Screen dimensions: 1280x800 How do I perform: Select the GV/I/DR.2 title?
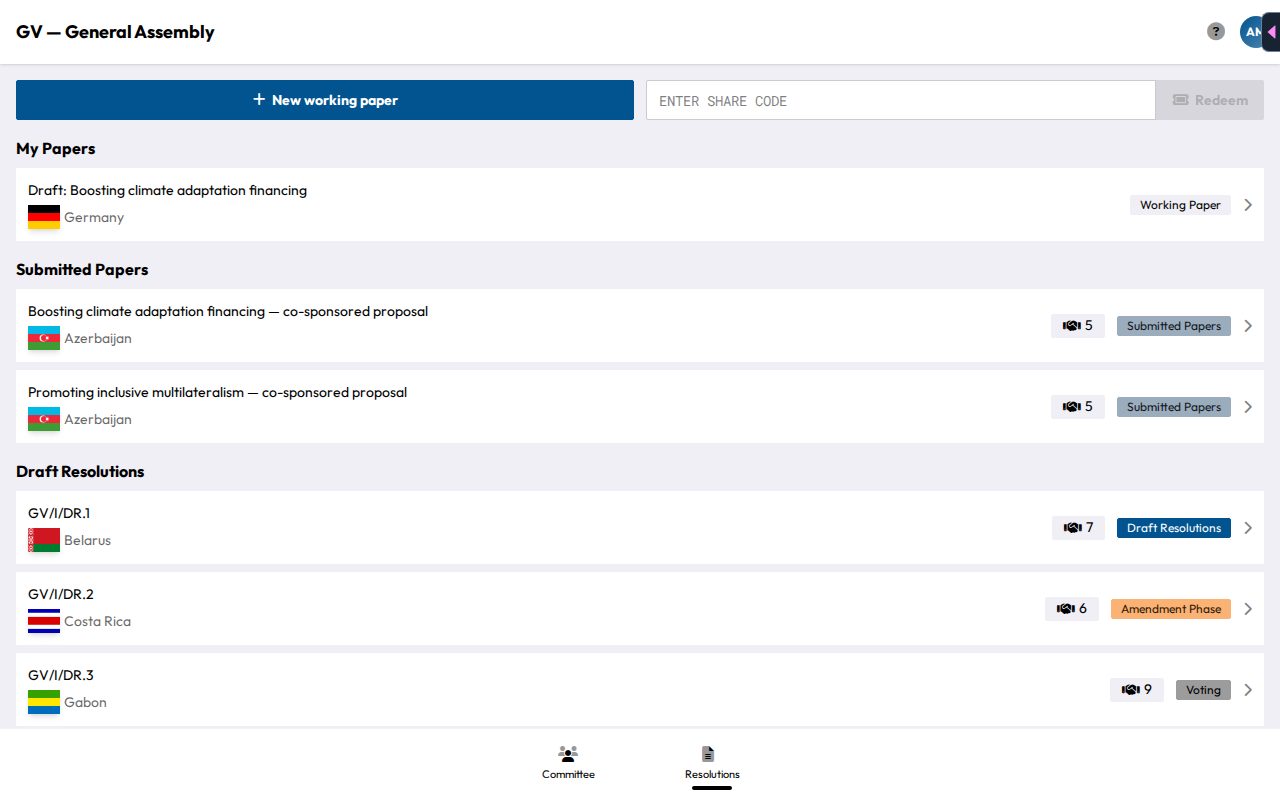(61, 594)
